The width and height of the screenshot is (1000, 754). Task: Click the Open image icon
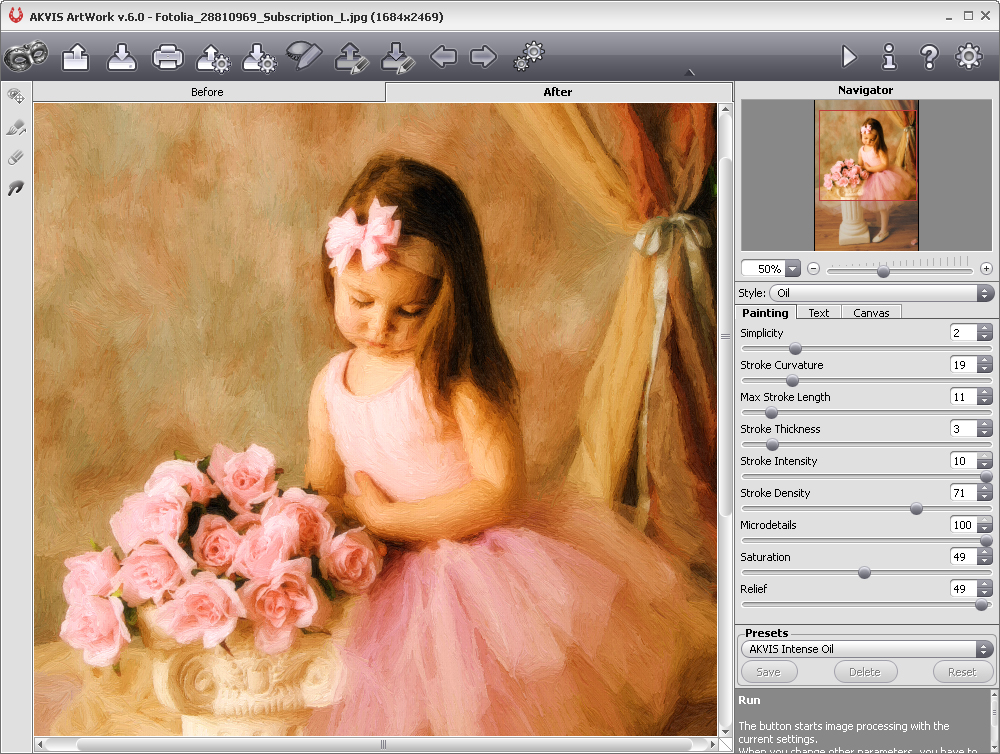pos(76,57)
